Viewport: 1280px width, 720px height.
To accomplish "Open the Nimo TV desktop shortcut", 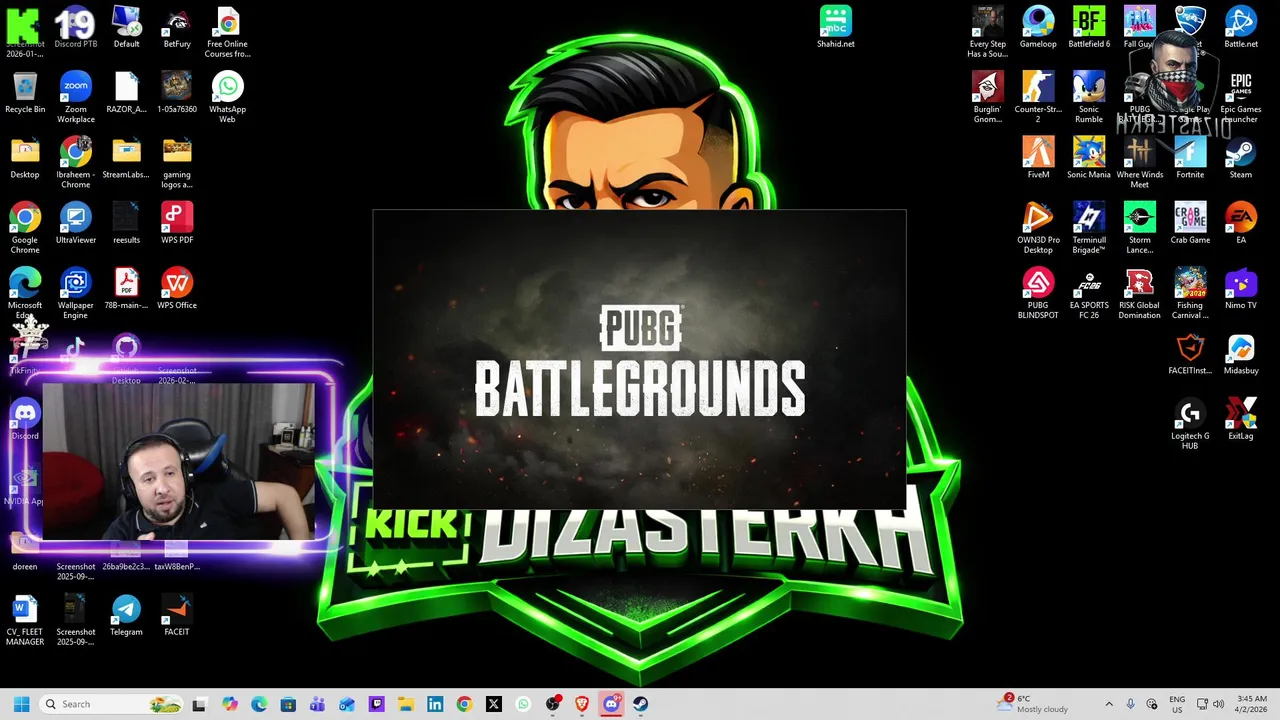I will pos(1241,289).
